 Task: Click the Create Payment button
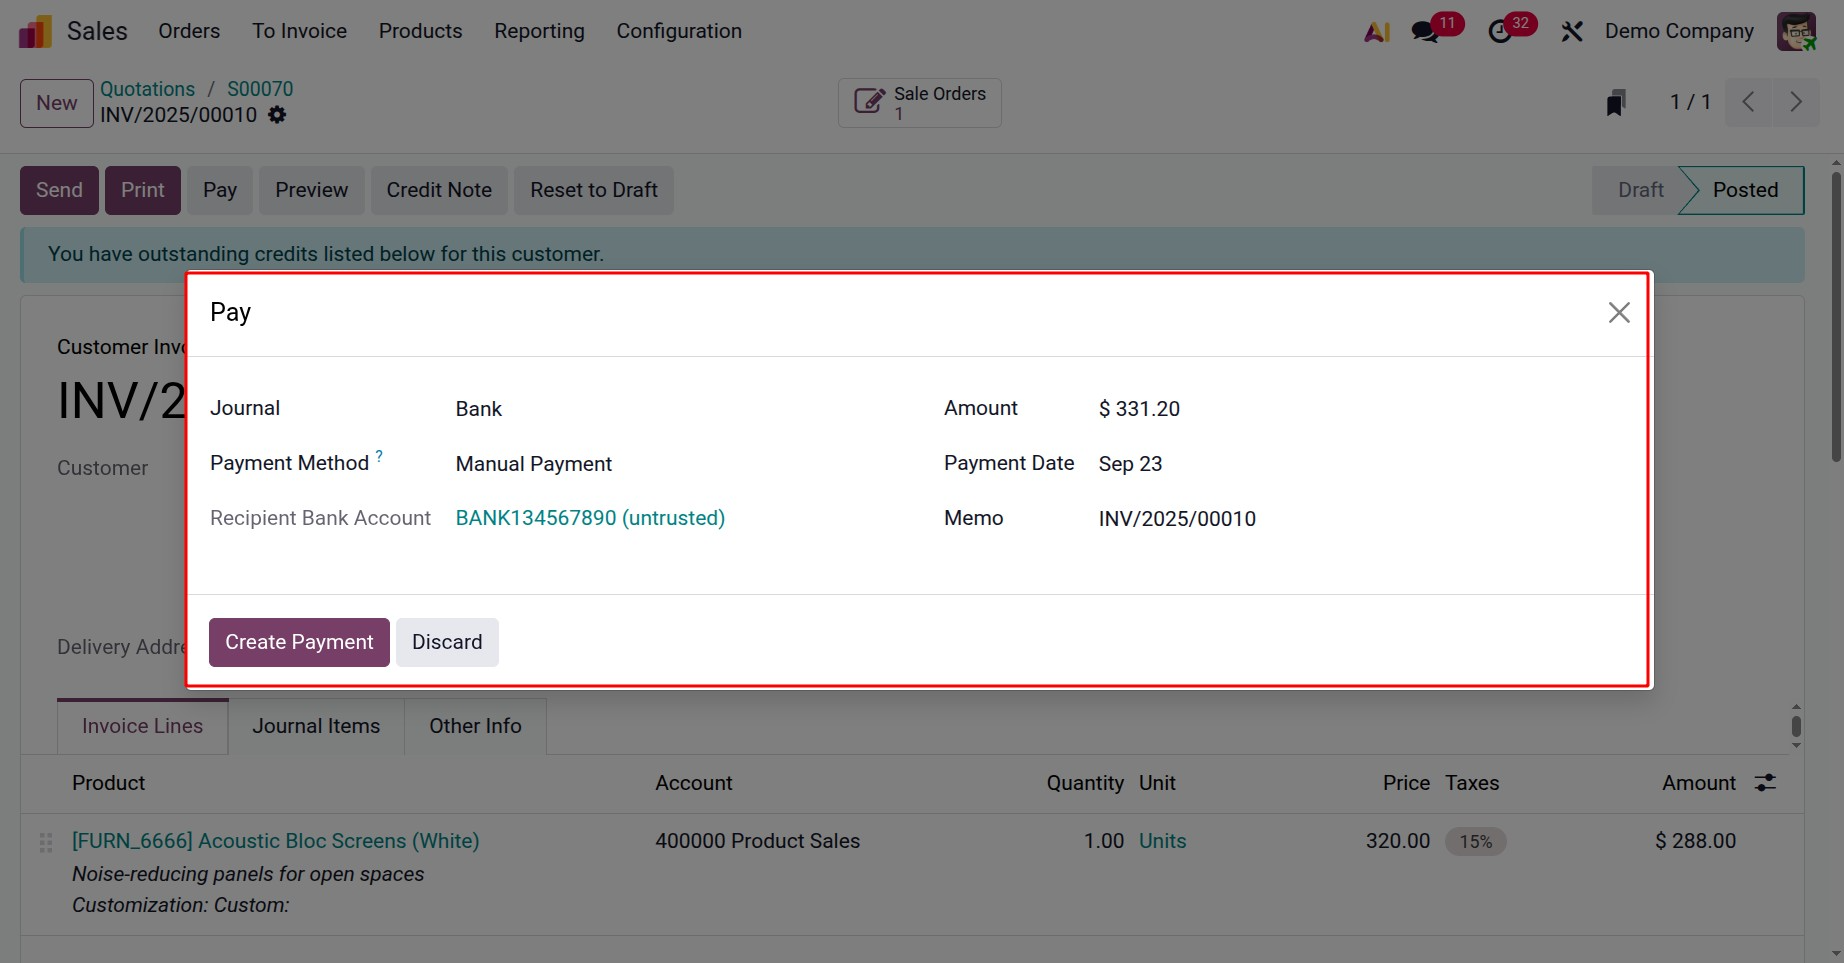click(x=299, y=642)
